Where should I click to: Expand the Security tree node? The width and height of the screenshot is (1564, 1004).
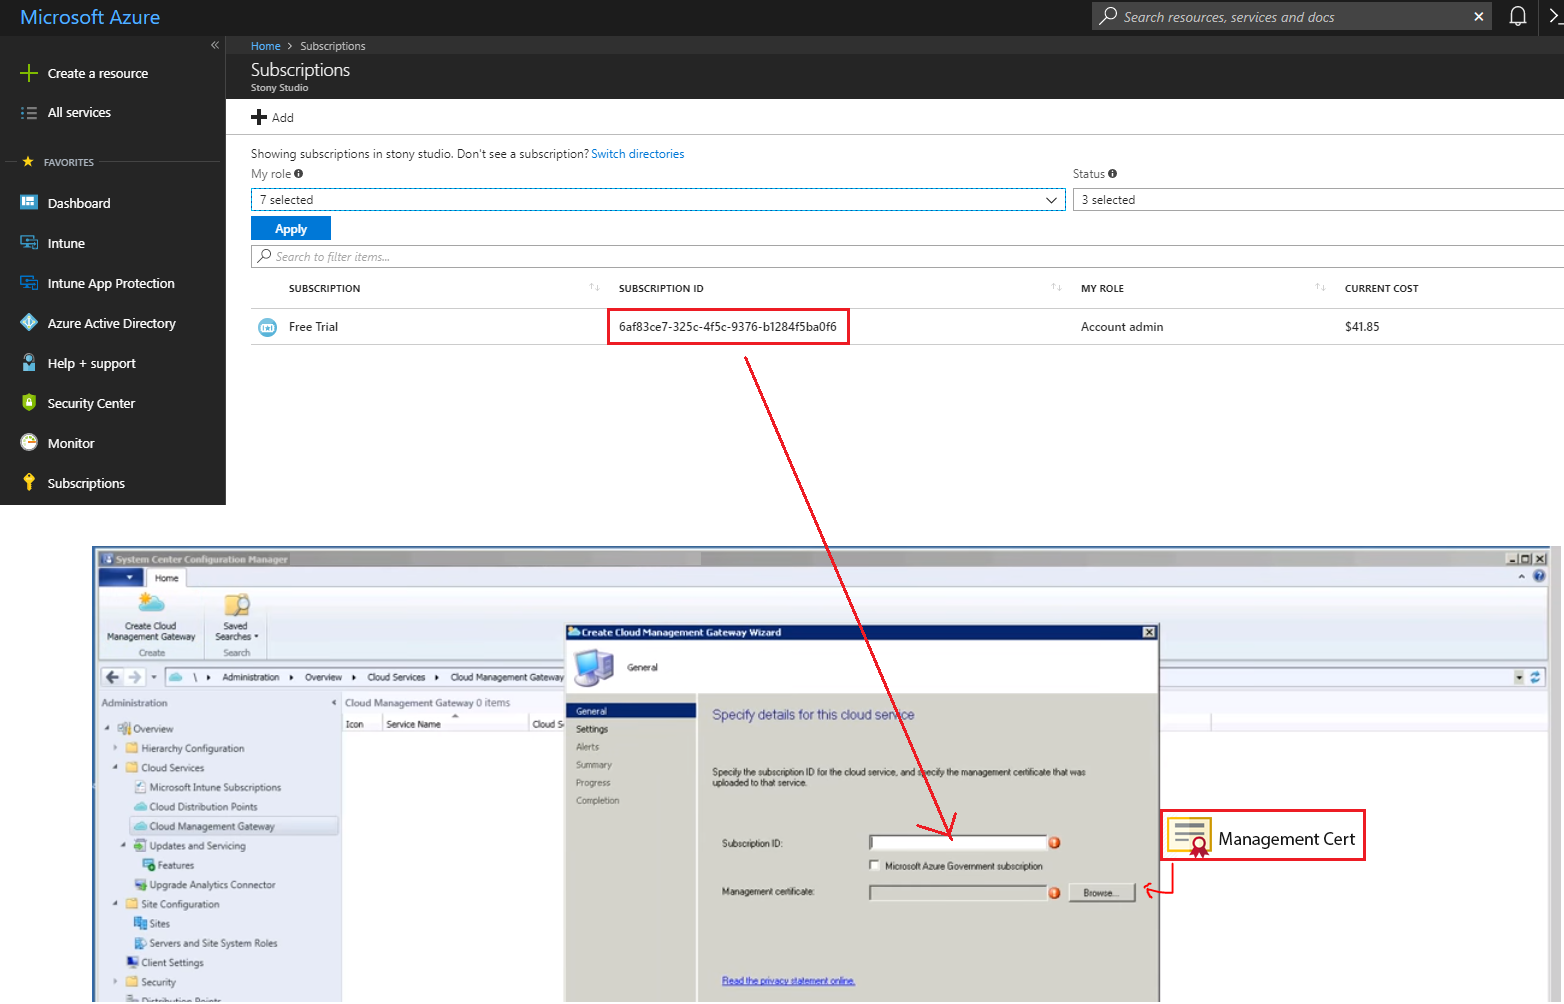point(115,982)
